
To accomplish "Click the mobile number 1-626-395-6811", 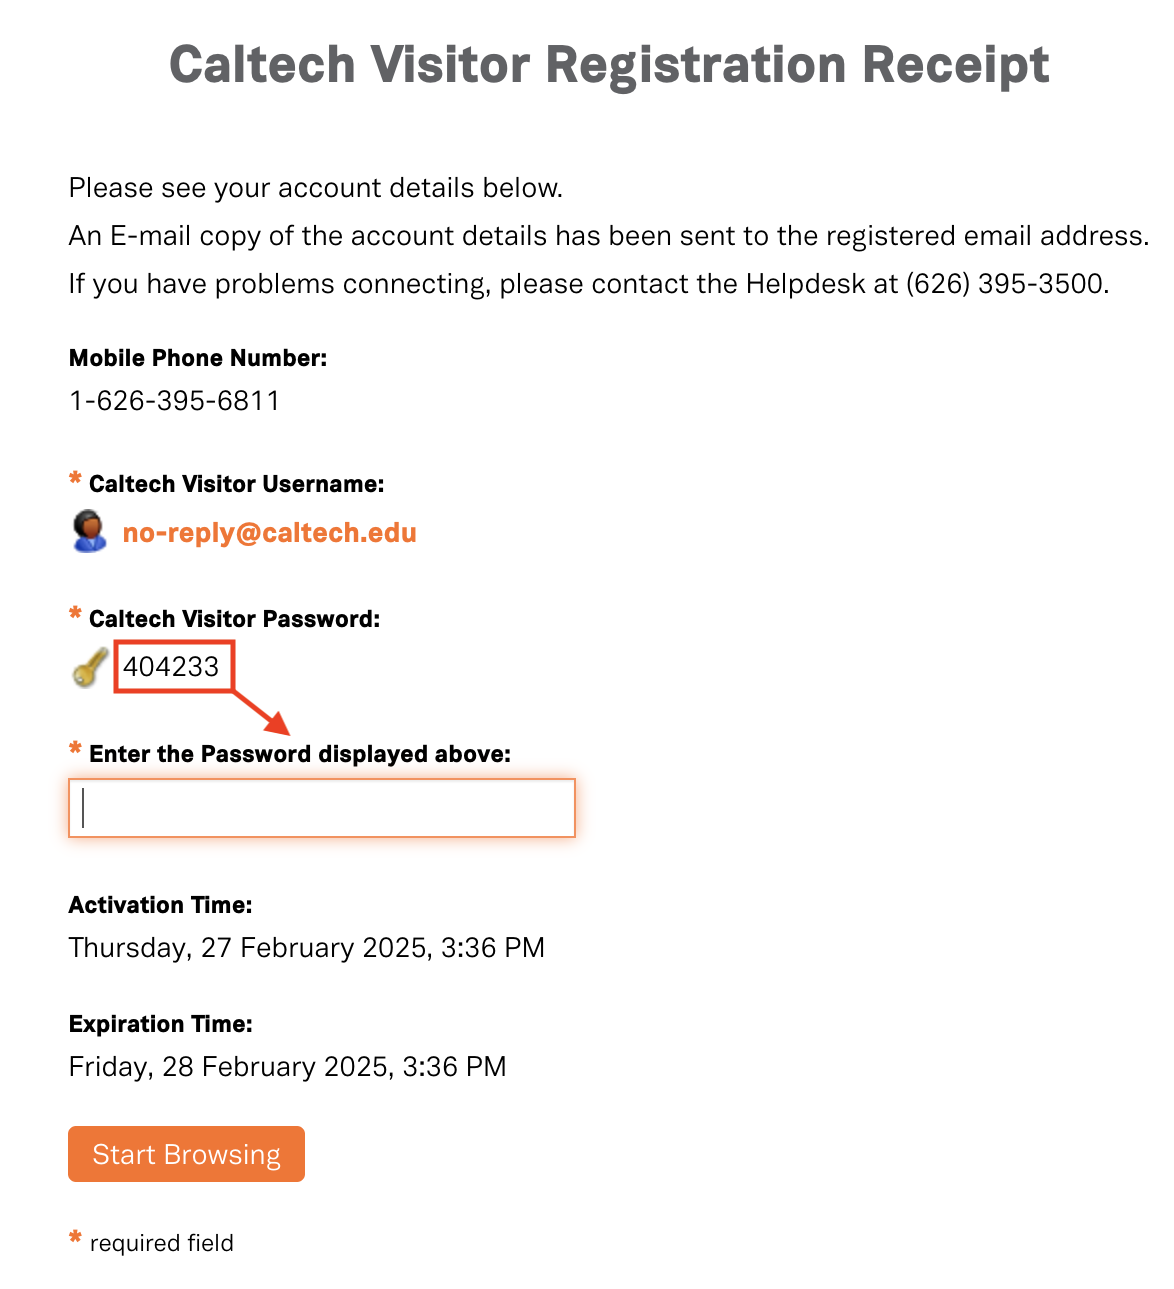I will tap(174, 401).
